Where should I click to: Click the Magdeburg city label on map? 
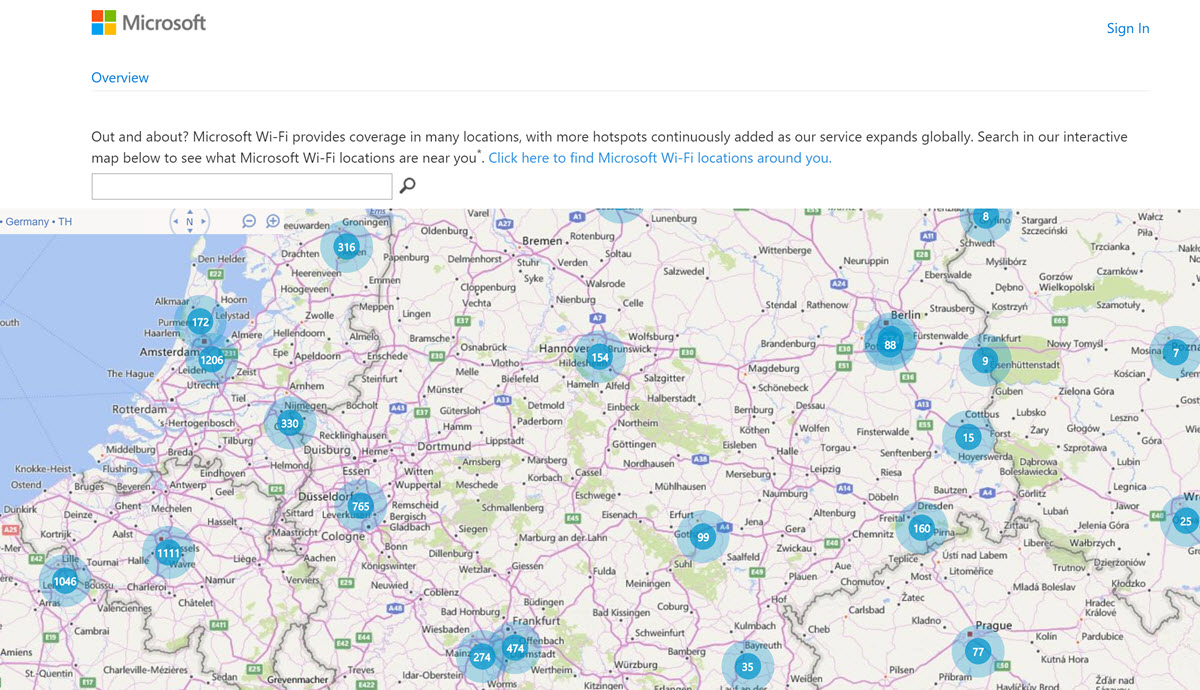tap(774, 368)
